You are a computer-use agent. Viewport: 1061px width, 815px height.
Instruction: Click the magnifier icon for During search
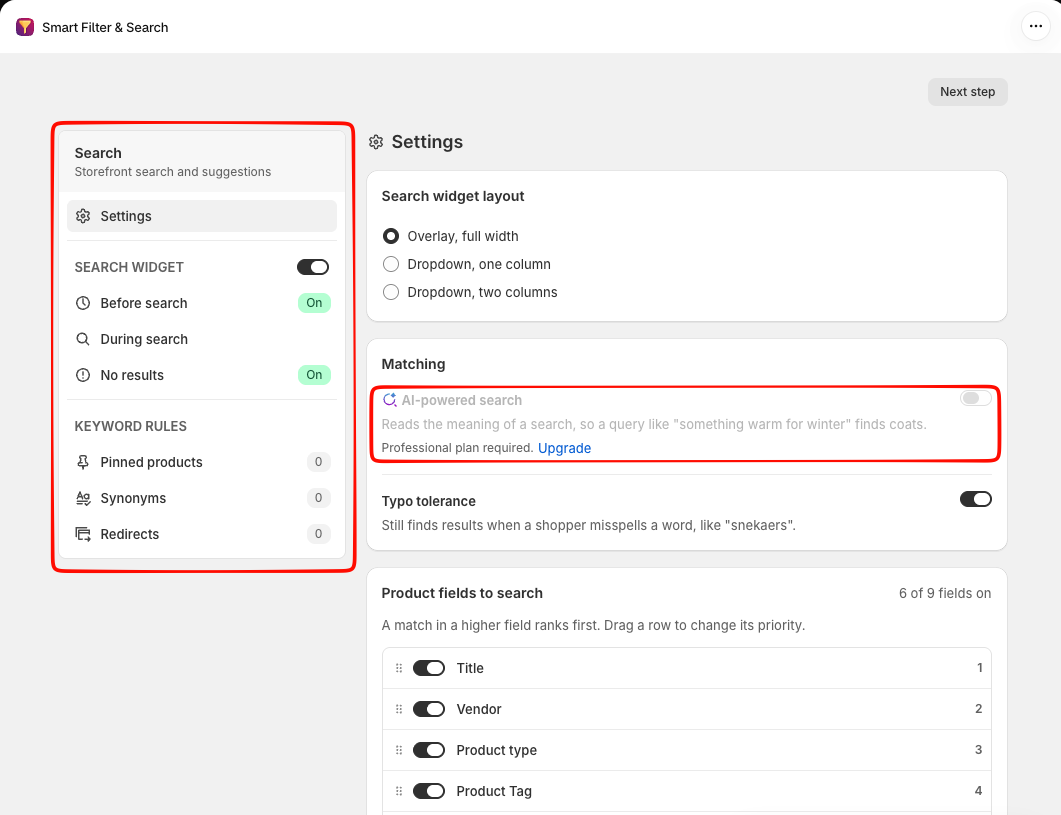coord(83,339)
